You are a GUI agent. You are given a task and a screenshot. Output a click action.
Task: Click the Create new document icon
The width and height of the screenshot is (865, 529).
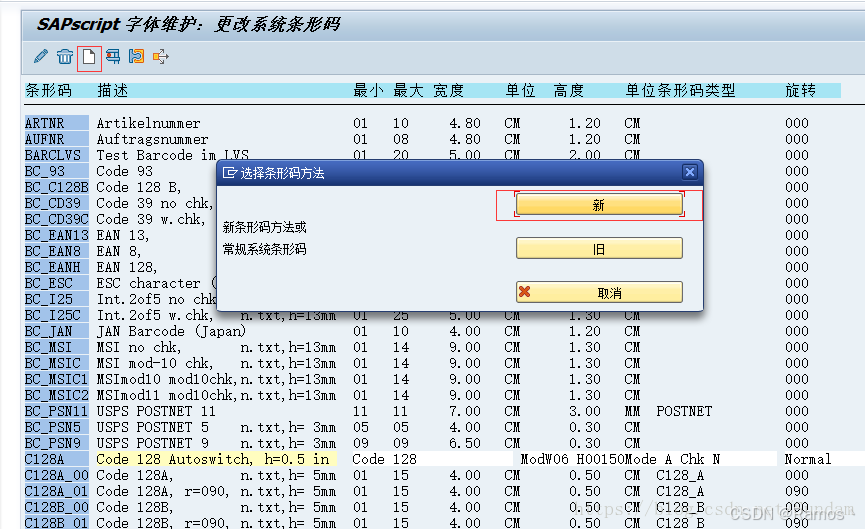pyautogui.click(x=89, y=56)
